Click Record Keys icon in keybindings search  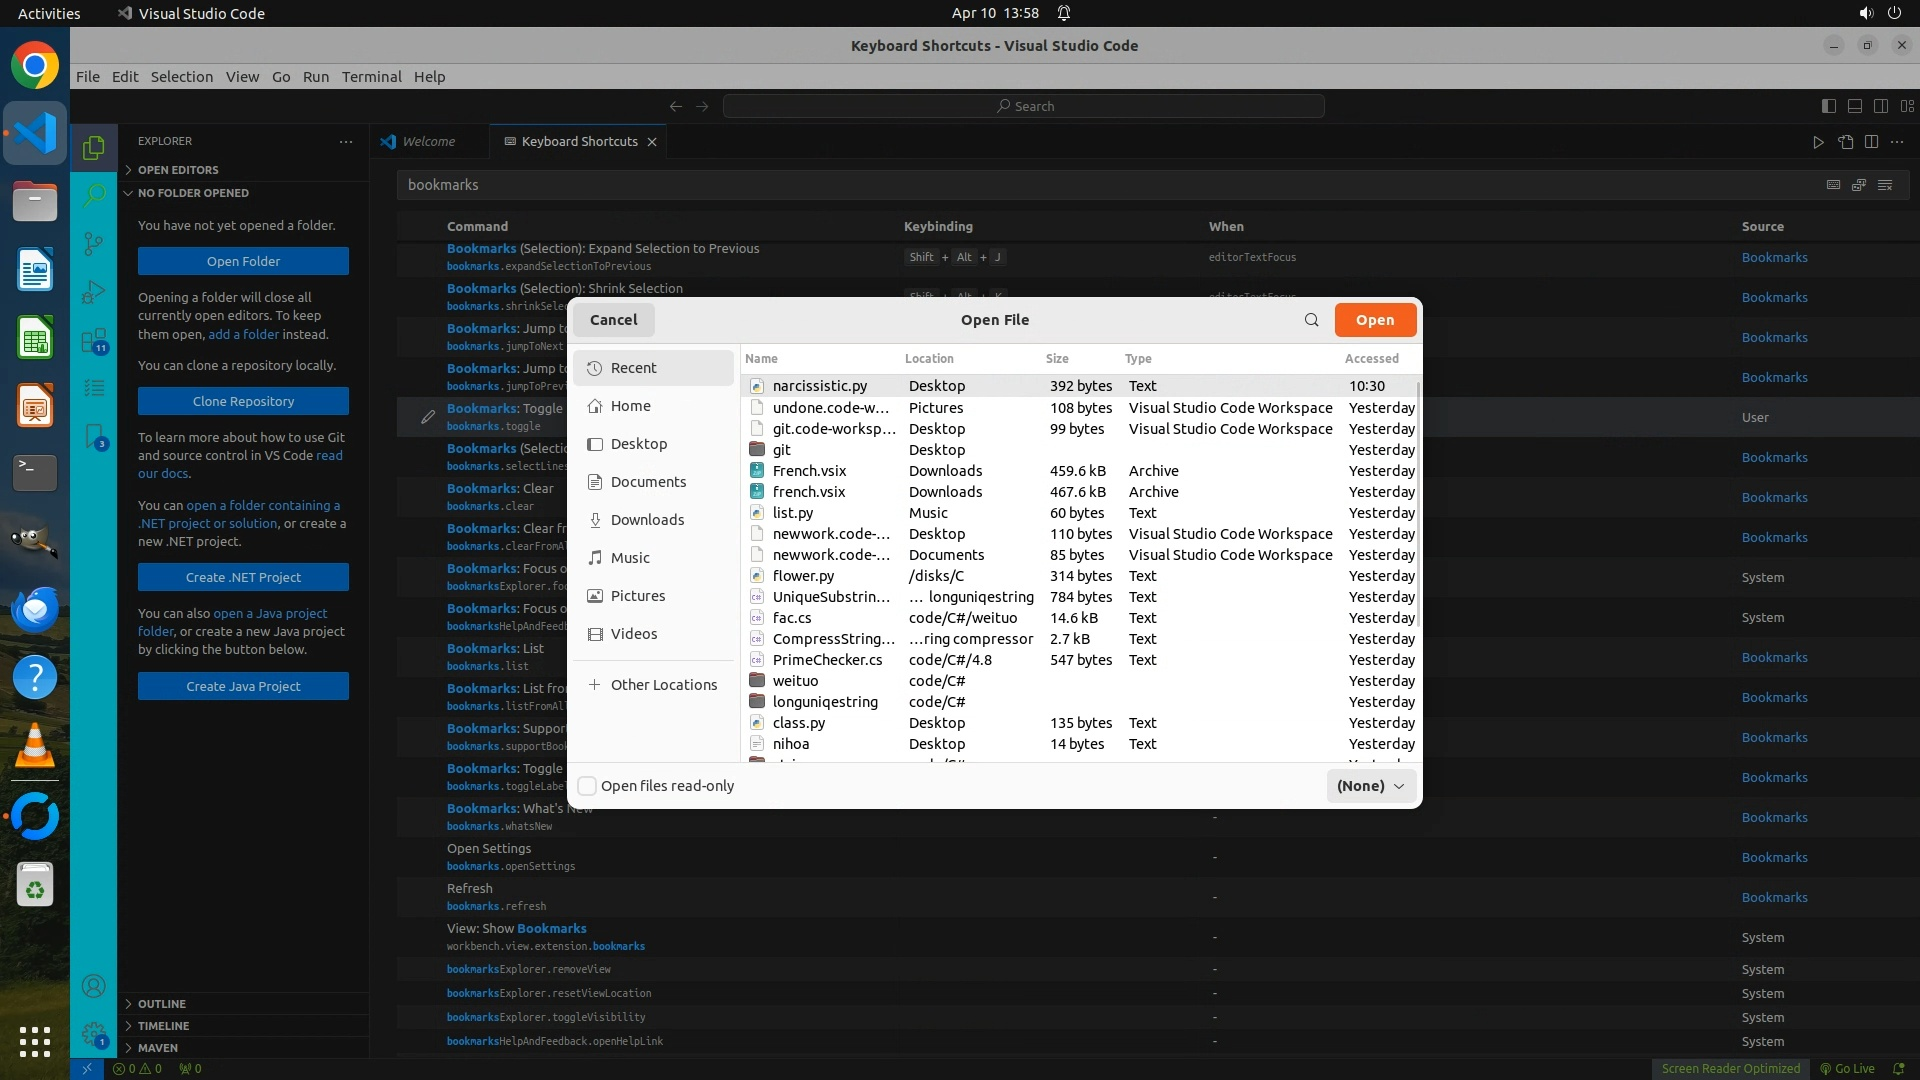pos(1833,185)
